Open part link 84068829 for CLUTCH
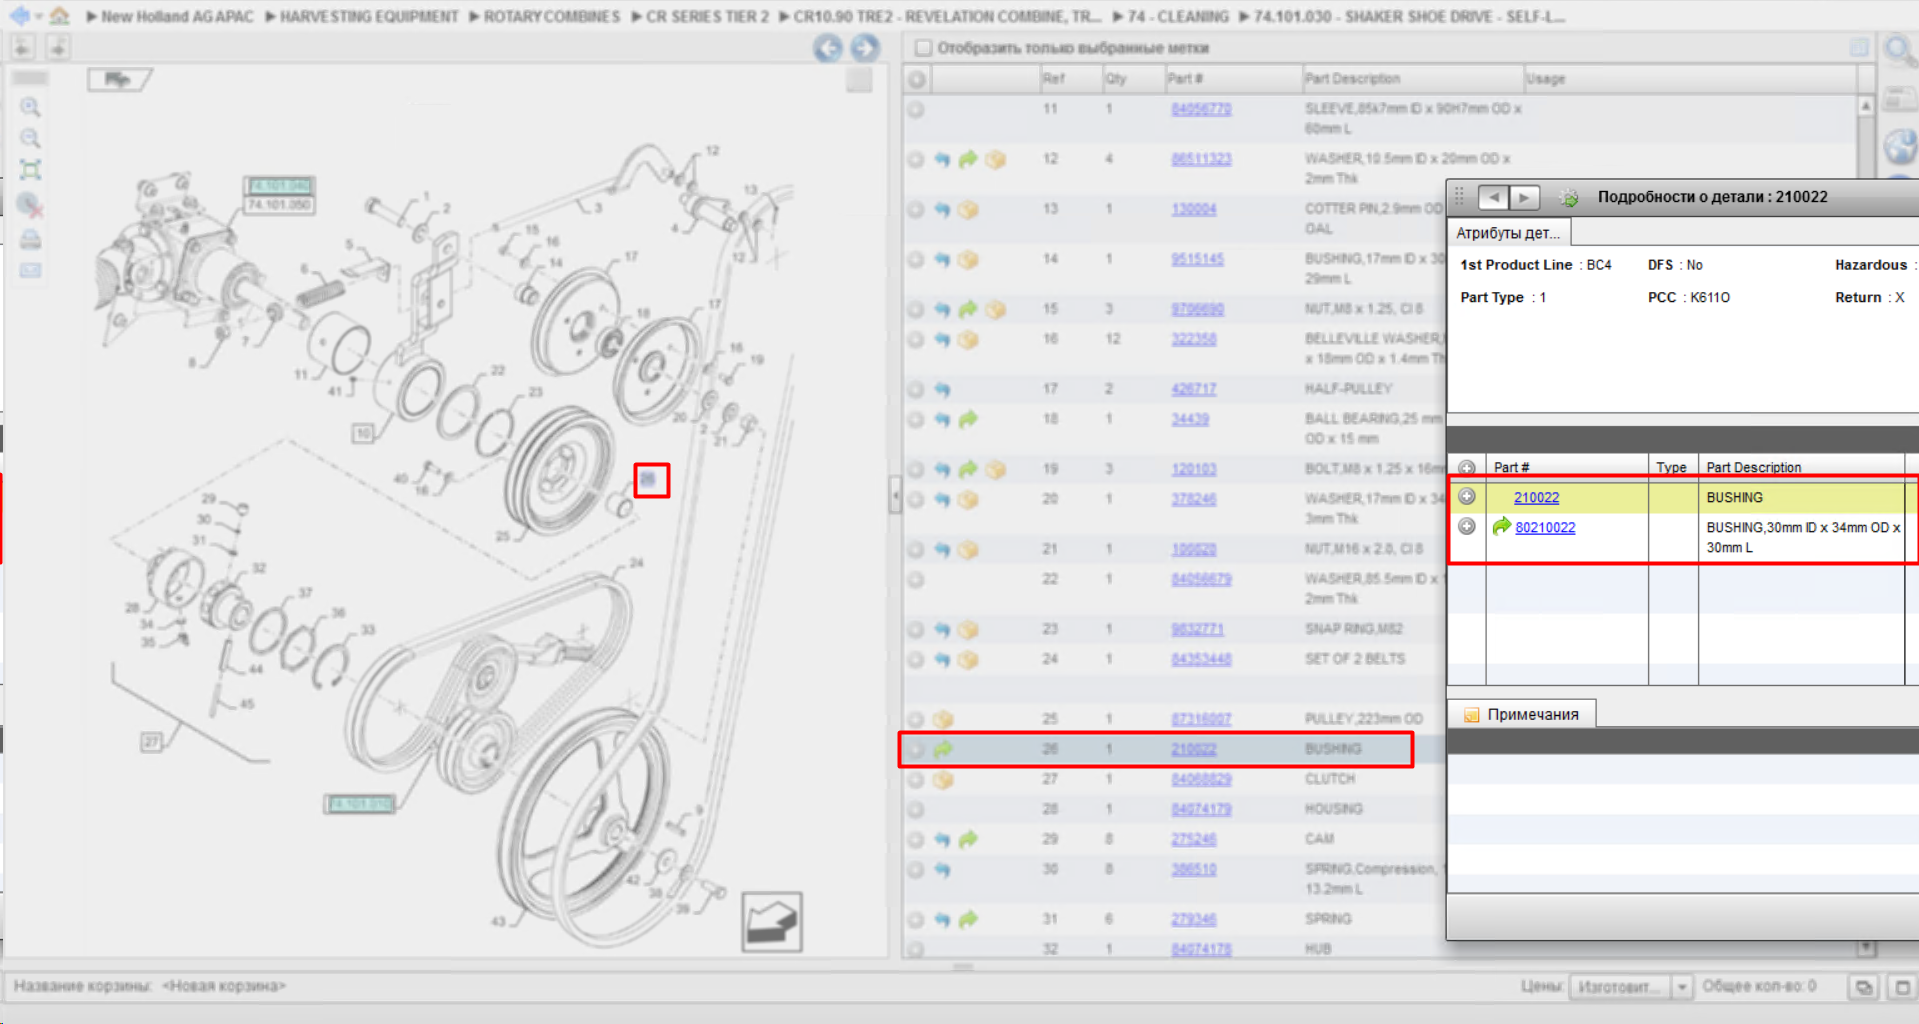The width and height of the screenshot is (1919, 1024). pyautogui.click(x=1201, y=779)
